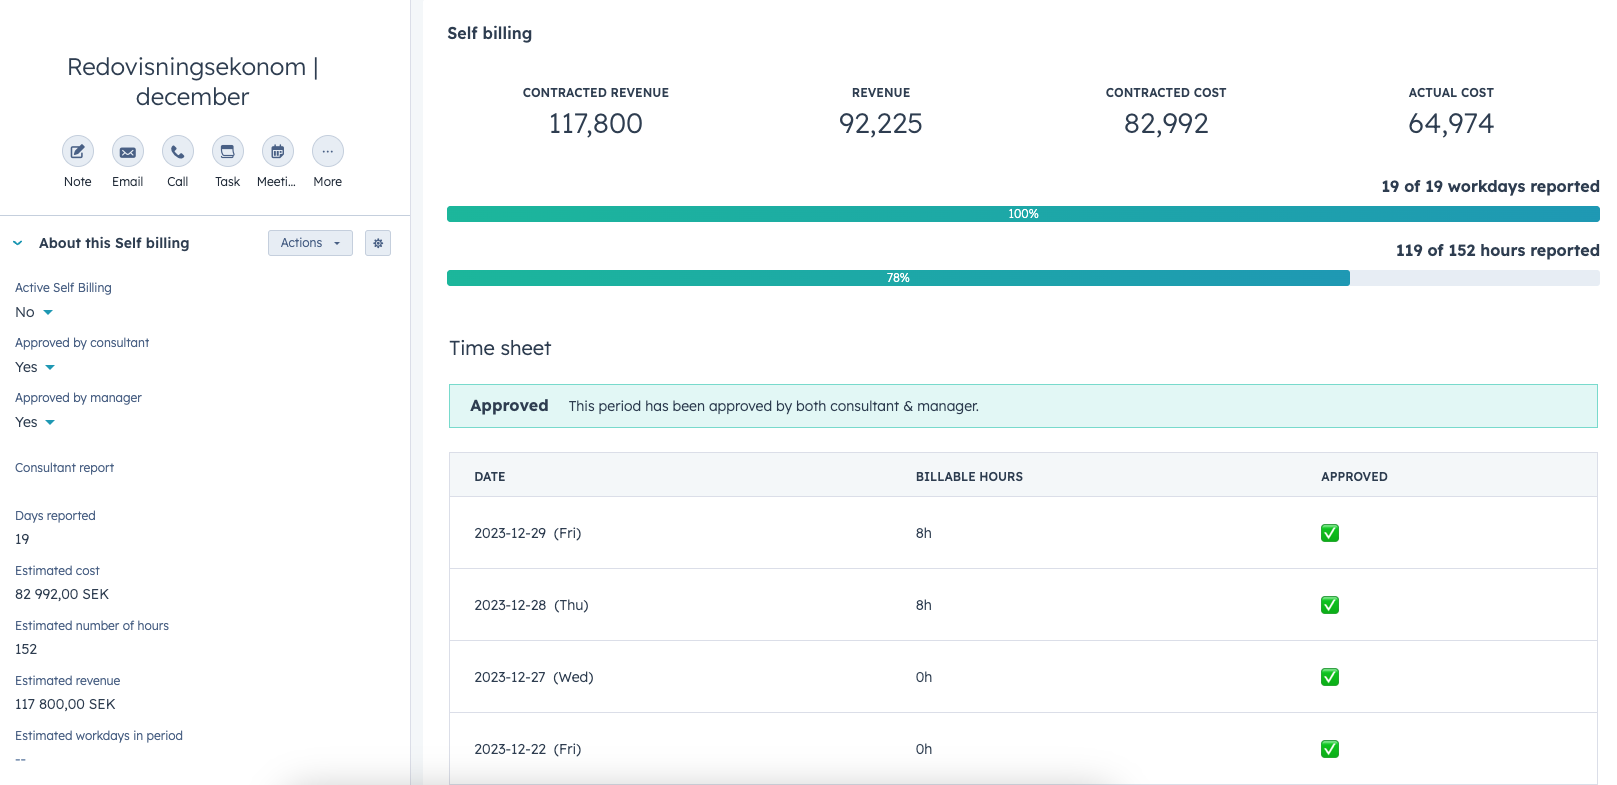Open the Actions dropdown menu
Image resolution: width=1617 pixels, height=785 pixels.
(310, 243)
